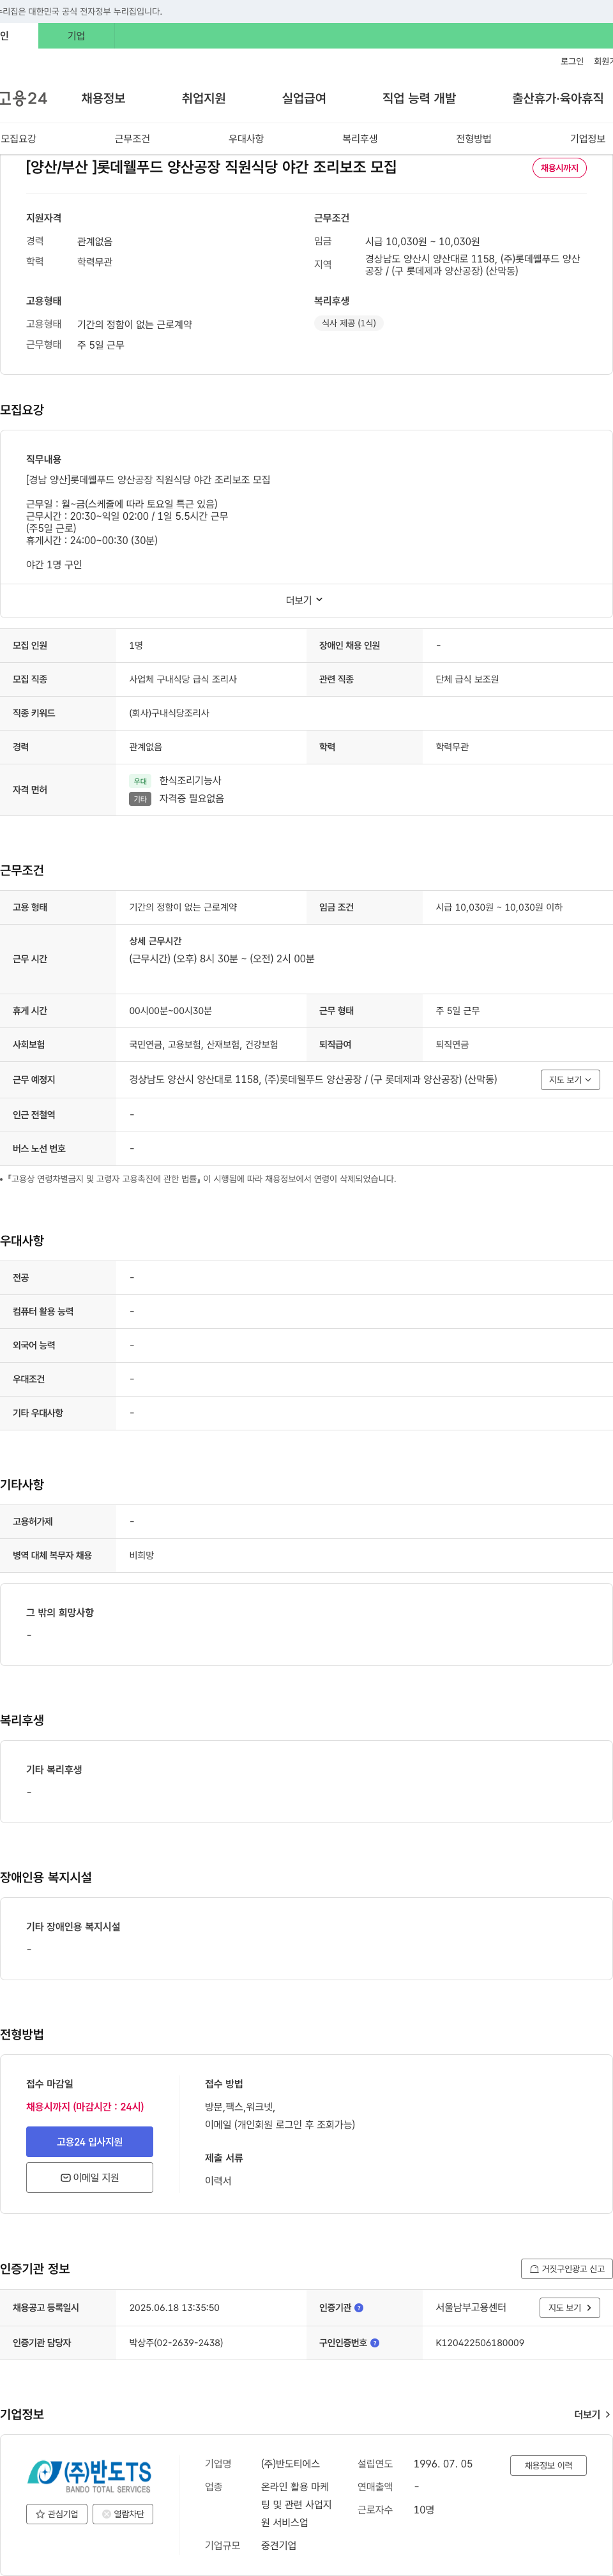
Task: Open the 채용정보 menu
Action: pos(103,98)
